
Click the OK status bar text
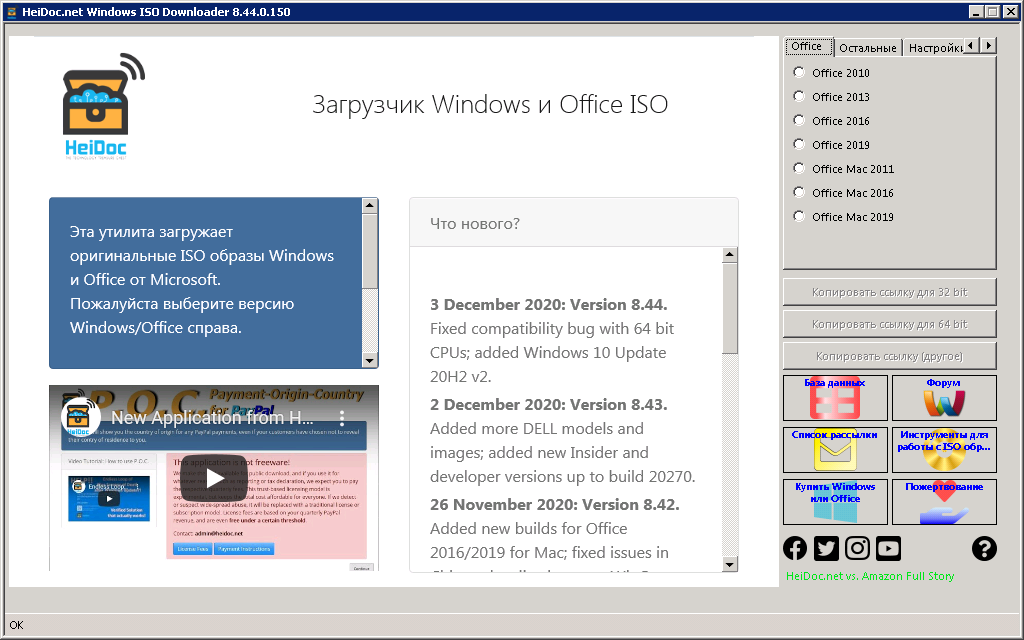pyautogui.click(x=16, y=625)
